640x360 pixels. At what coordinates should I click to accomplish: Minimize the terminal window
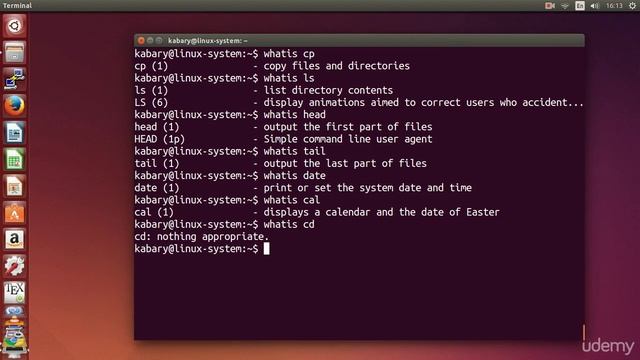point(150,40)
